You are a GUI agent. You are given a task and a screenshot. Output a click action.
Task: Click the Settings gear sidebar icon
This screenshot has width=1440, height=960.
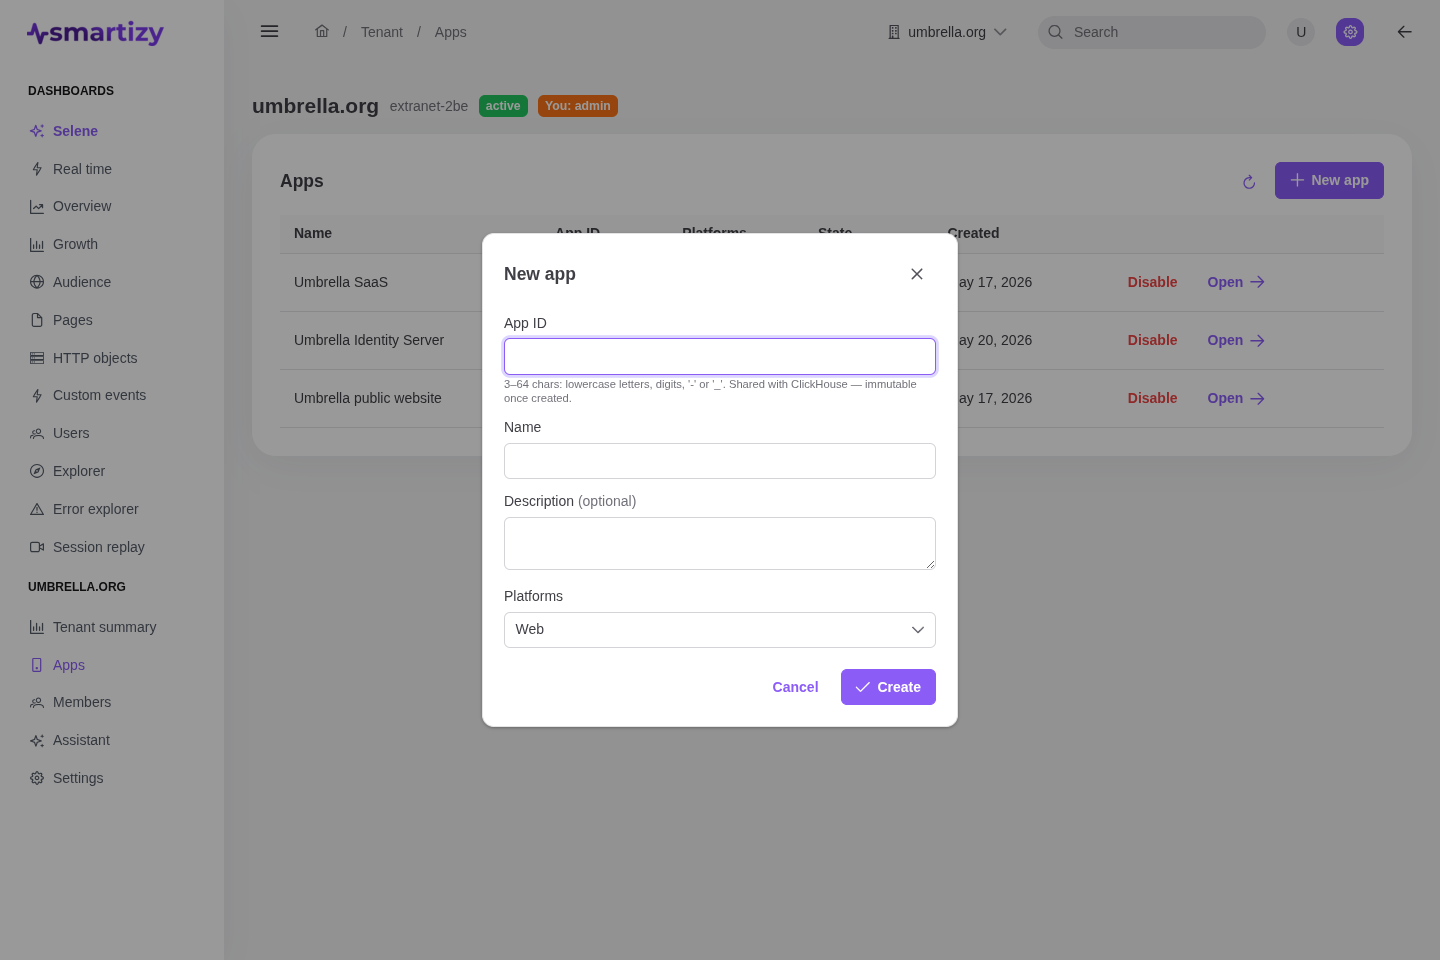click(x=37, y=778)
